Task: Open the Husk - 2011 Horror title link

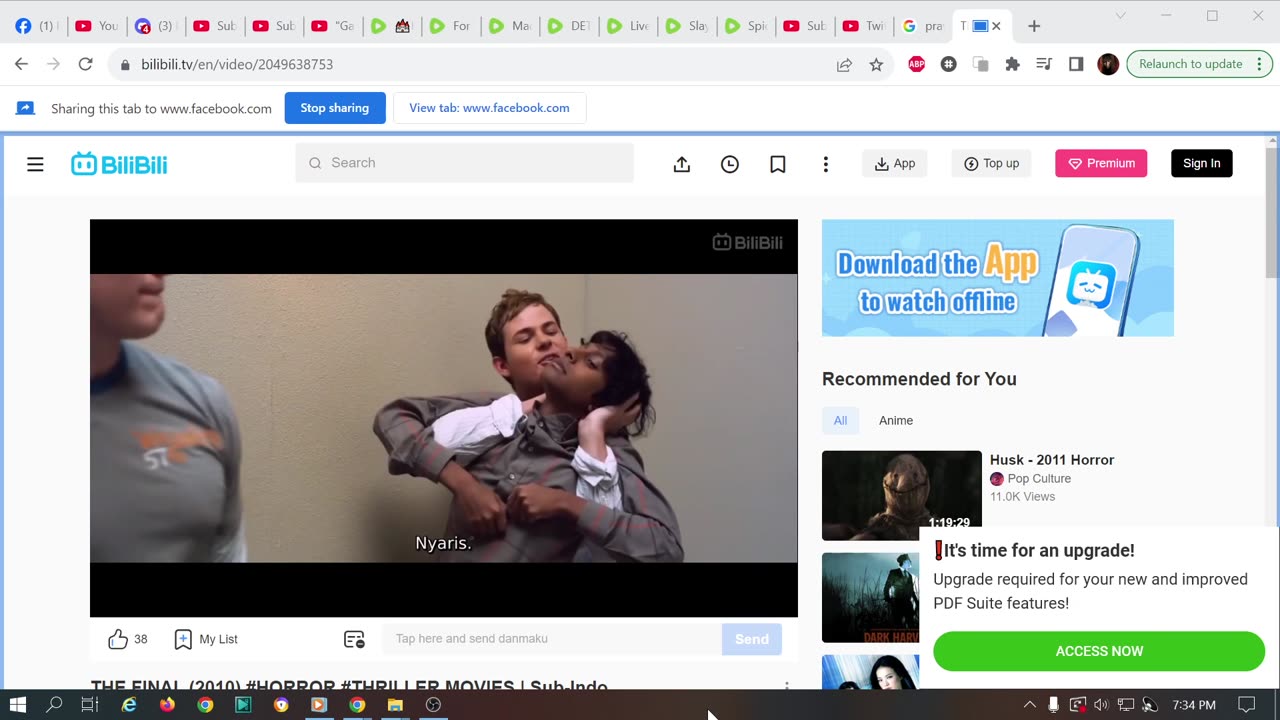Action: point(1052,460)
